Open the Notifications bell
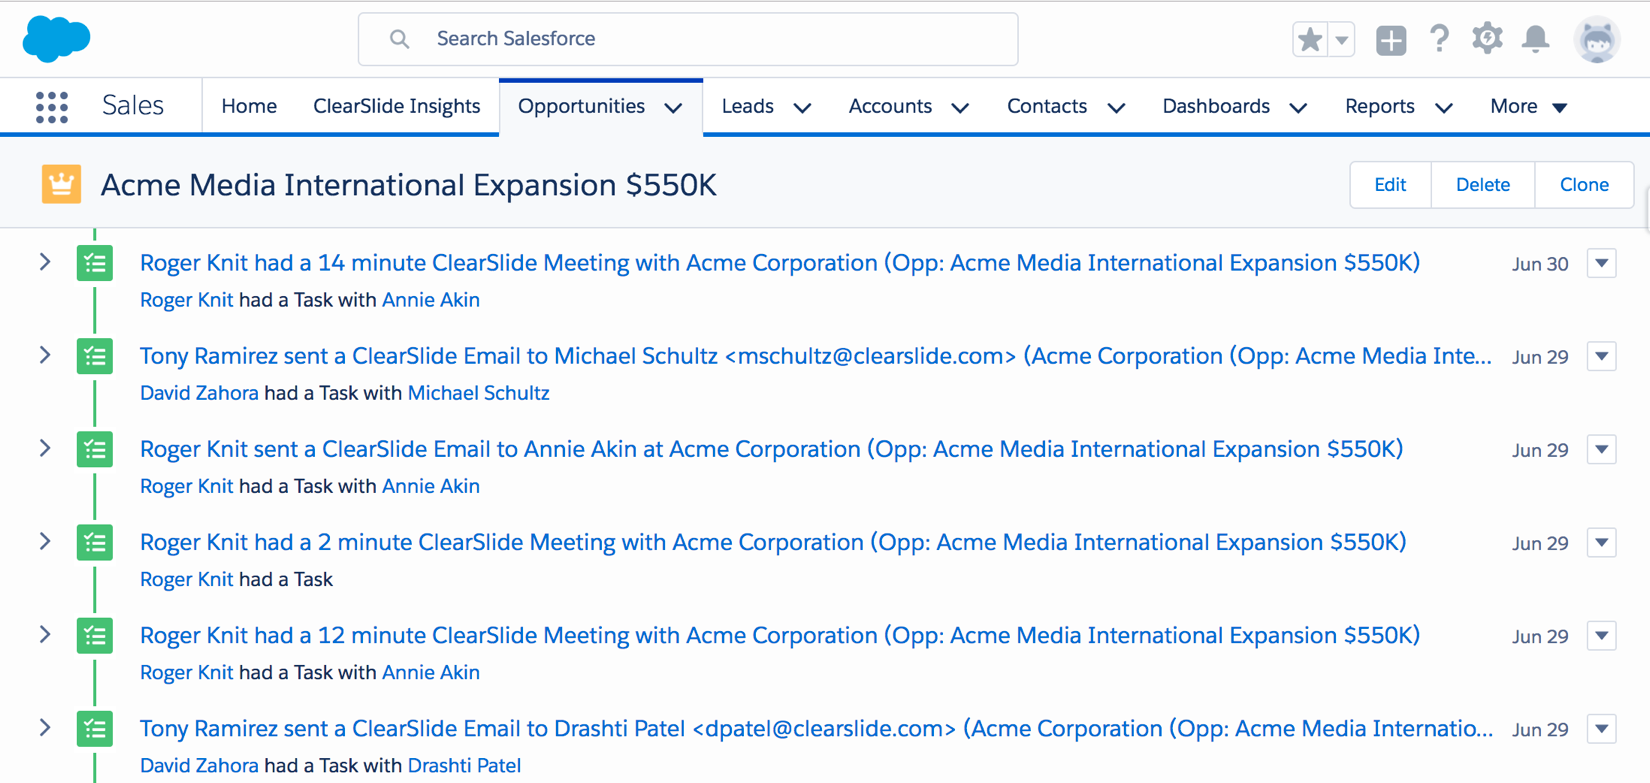Image resolution: width=1650 pixels, height=783 pixels. (x=1536, y=39)
